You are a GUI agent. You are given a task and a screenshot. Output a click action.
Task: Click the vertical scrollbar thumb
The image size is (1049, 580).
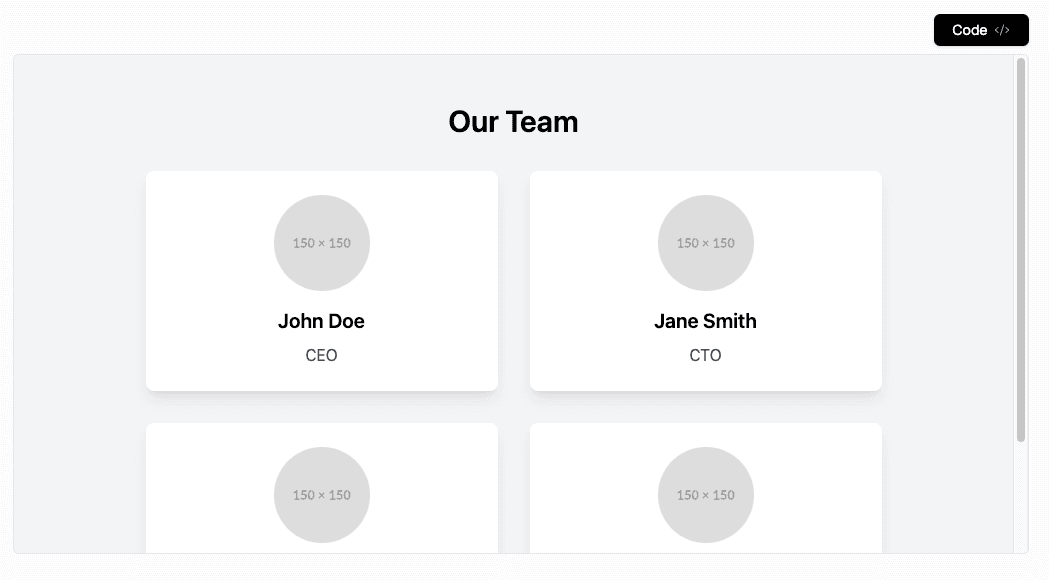click(x=1021, y=250)
